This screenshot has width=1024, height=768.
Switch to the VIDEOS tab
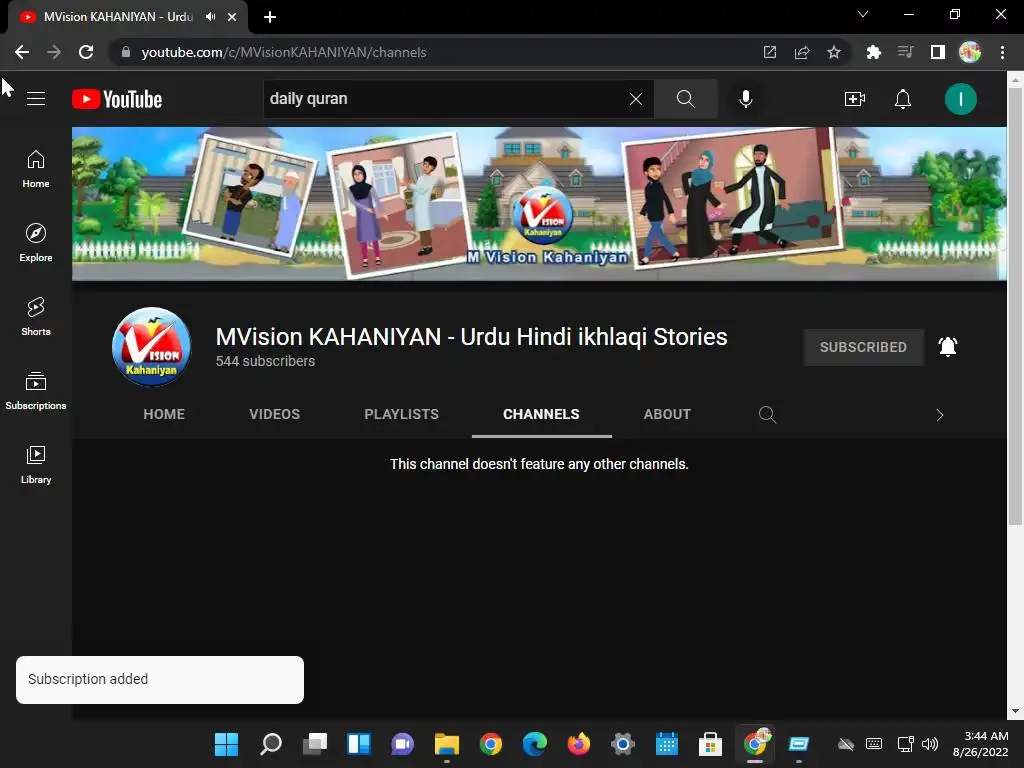(x=274, y=414)
